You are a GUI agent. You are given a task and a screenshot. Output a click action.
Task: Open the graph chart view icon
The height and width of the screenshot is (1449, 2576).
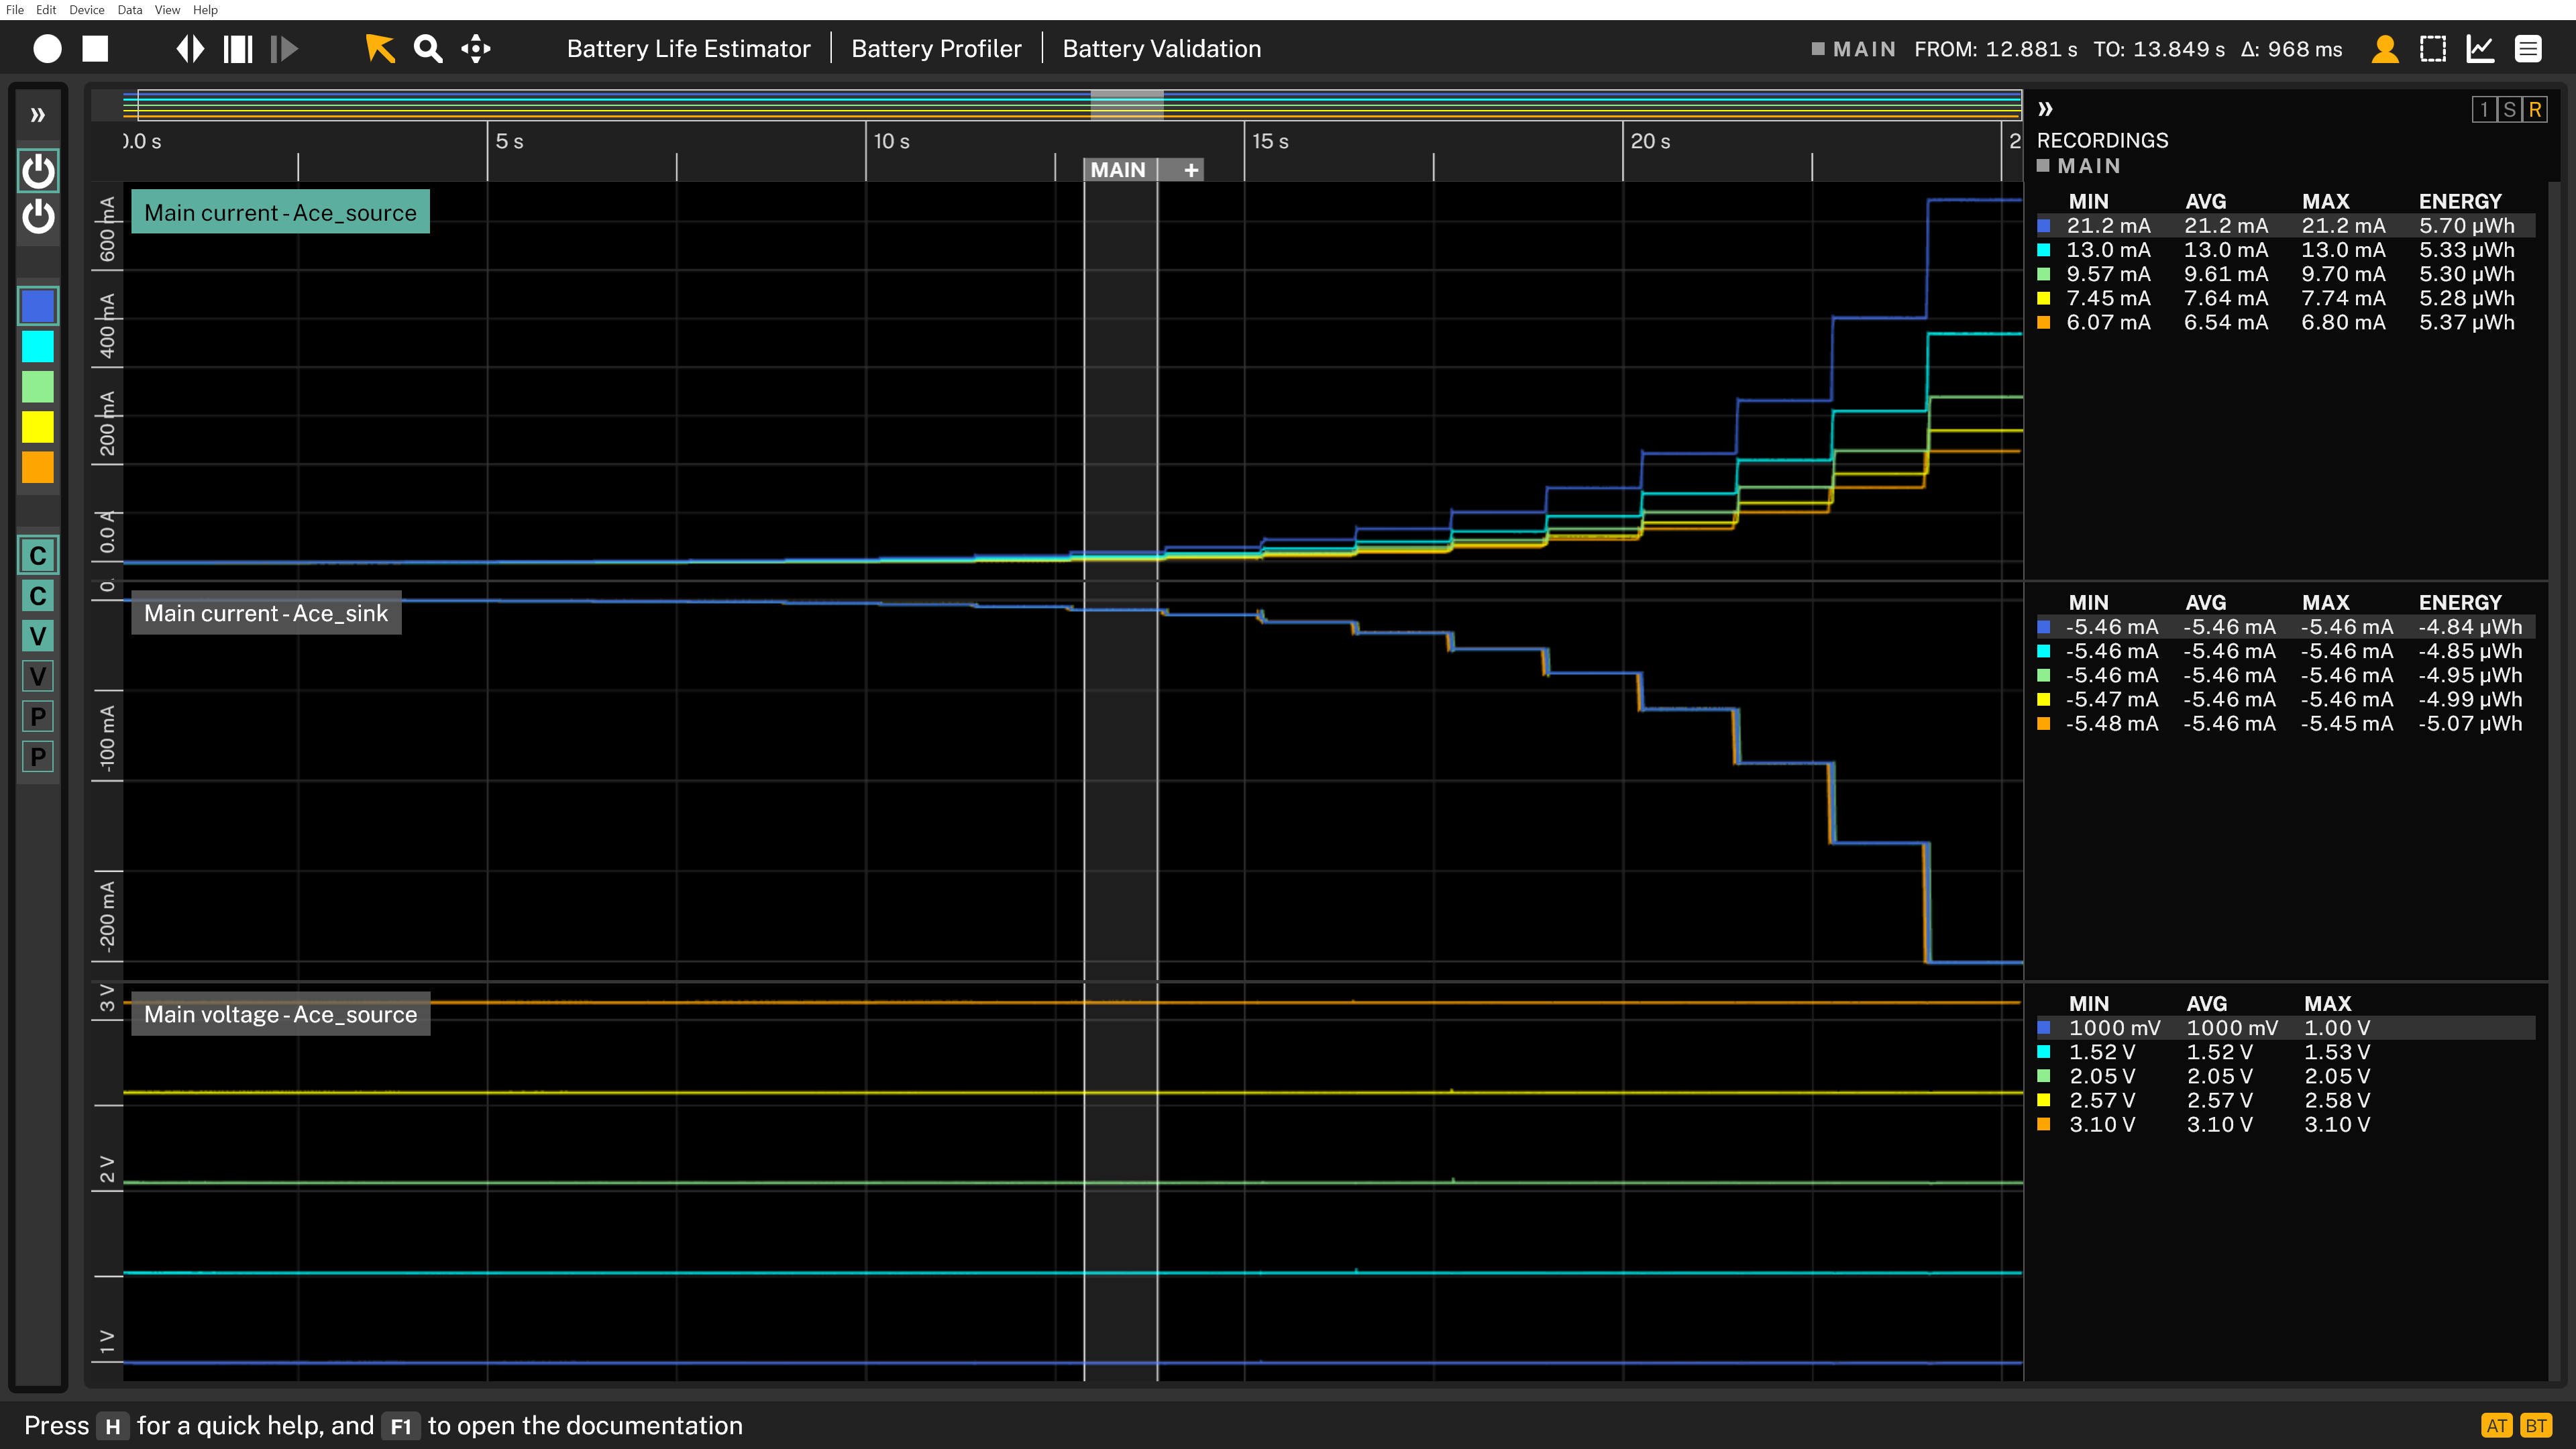2481,49
